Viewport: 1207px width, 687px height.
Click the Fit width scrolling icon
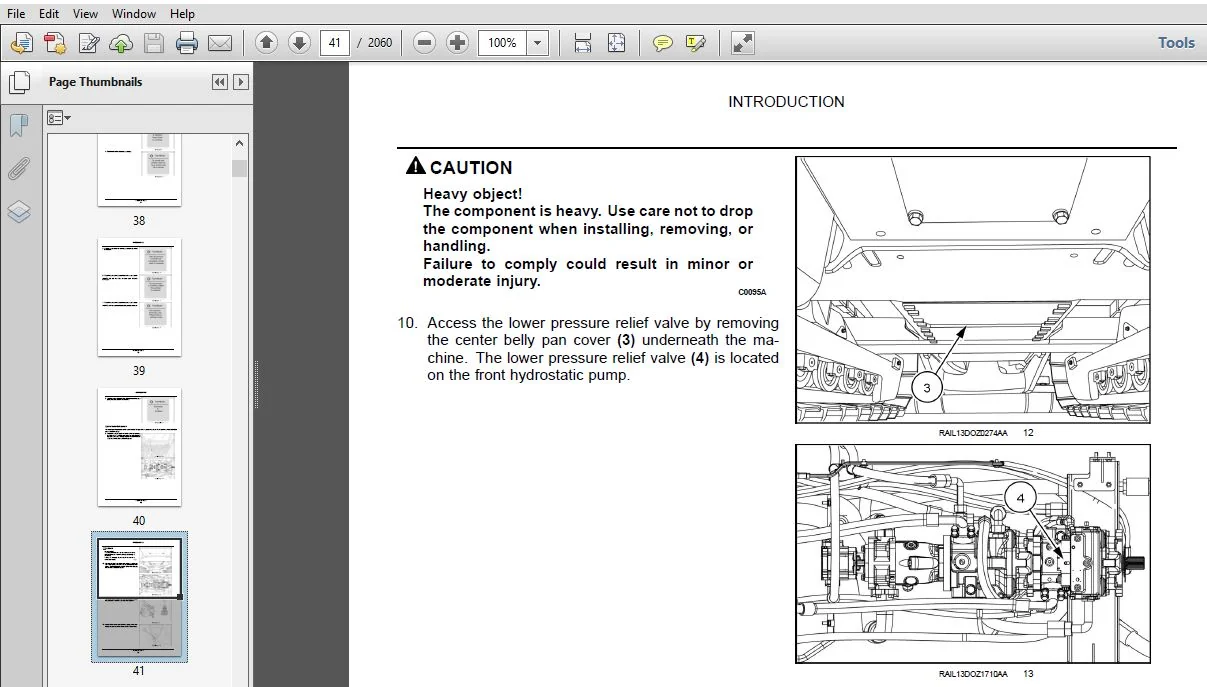(583, 43)
